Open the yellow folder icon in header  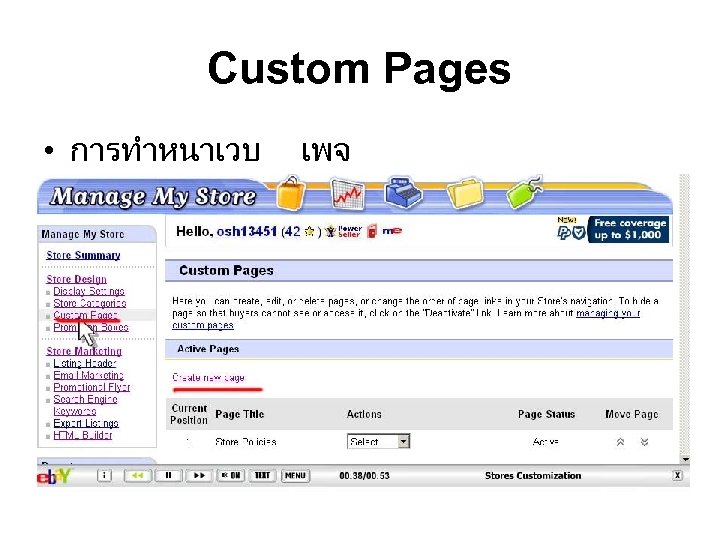[x=465, y=193]
